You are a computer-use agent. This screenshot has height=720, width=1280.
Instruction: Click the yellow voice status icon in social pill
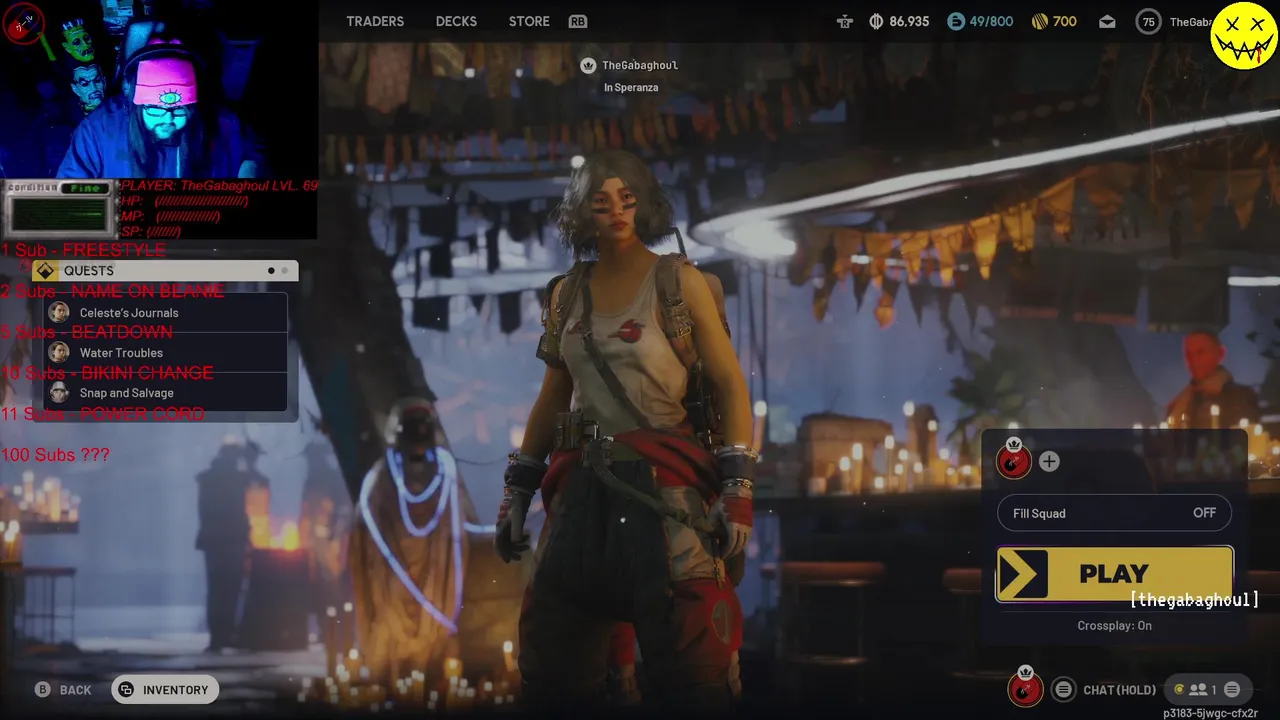pos(1179,690)
